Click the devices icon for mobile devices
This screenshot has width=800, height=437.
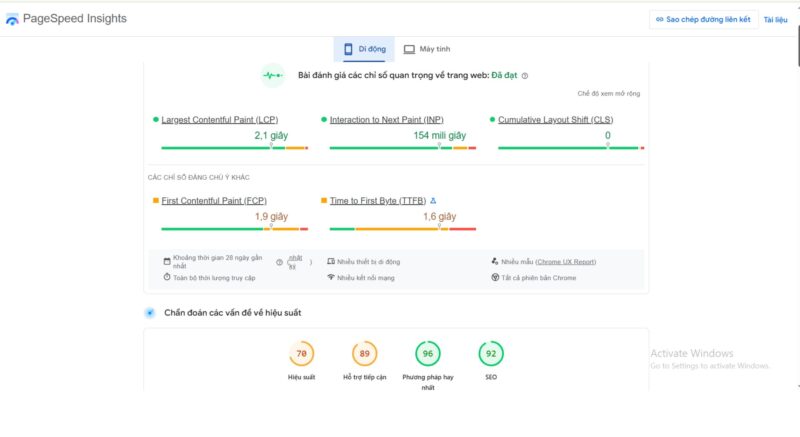(x=330, y=260)
